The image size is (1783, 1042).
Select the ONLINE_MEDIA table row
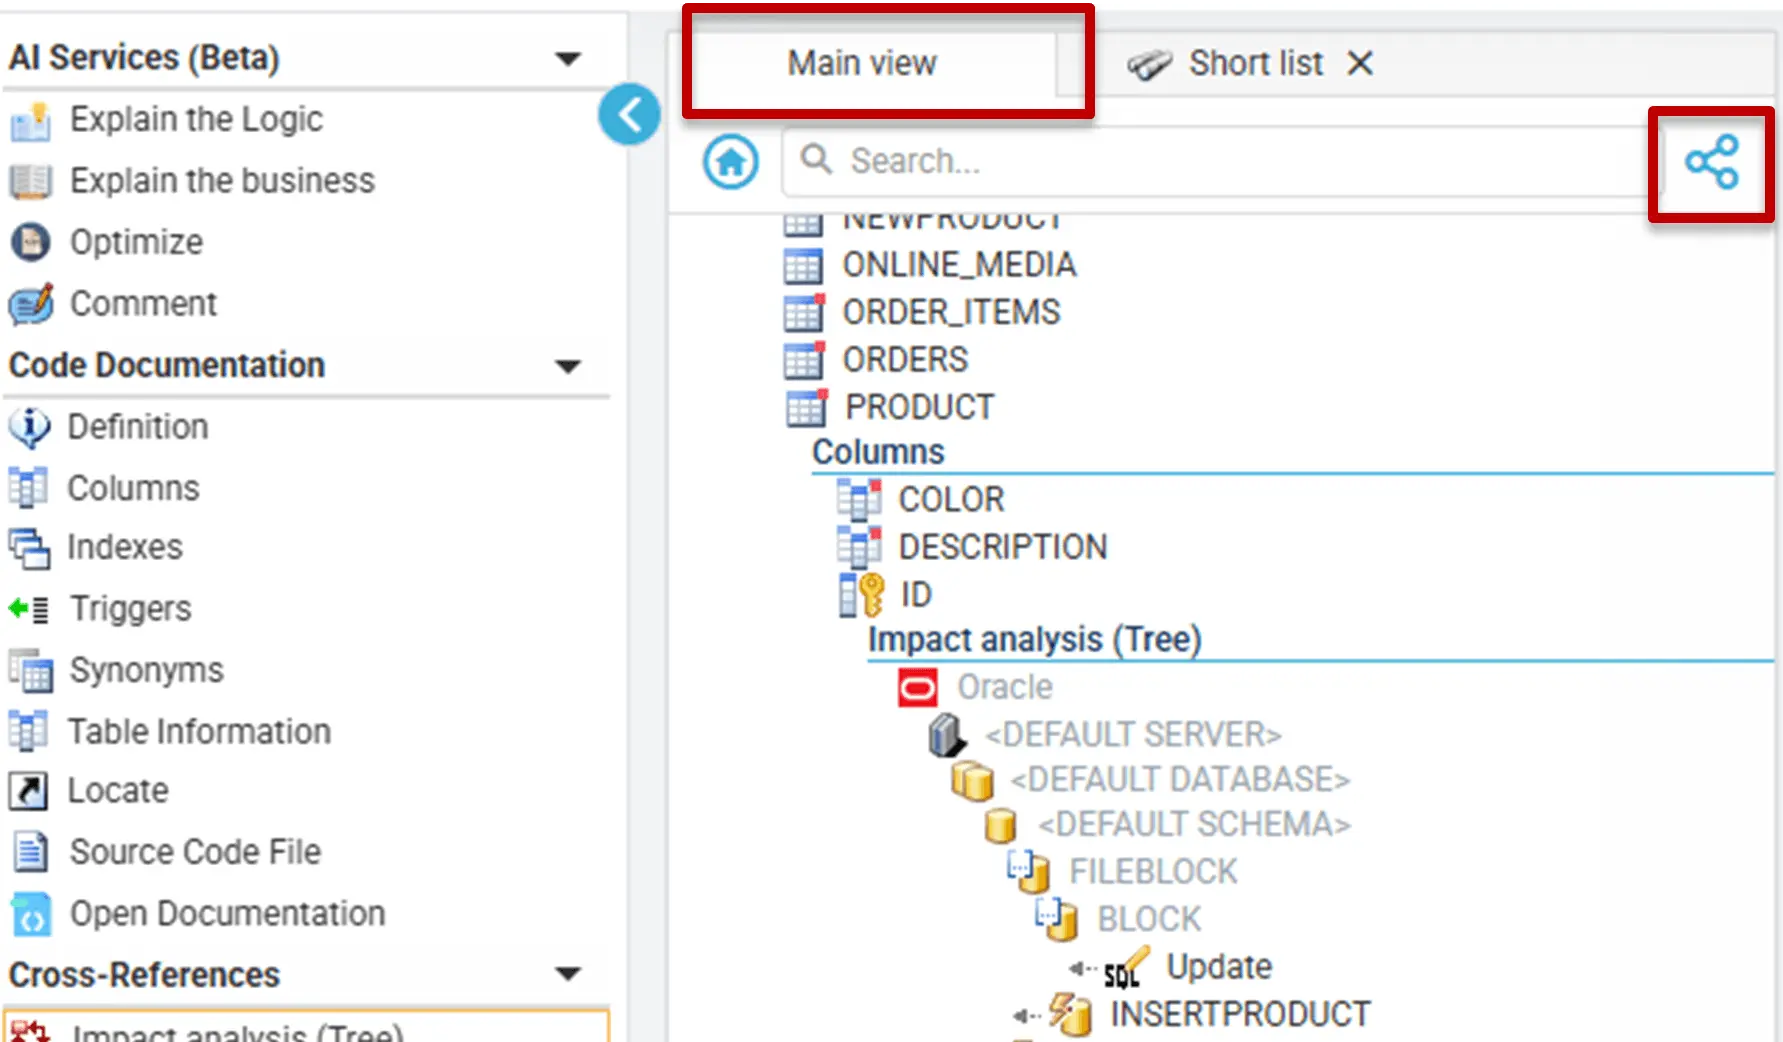[959, 265]
